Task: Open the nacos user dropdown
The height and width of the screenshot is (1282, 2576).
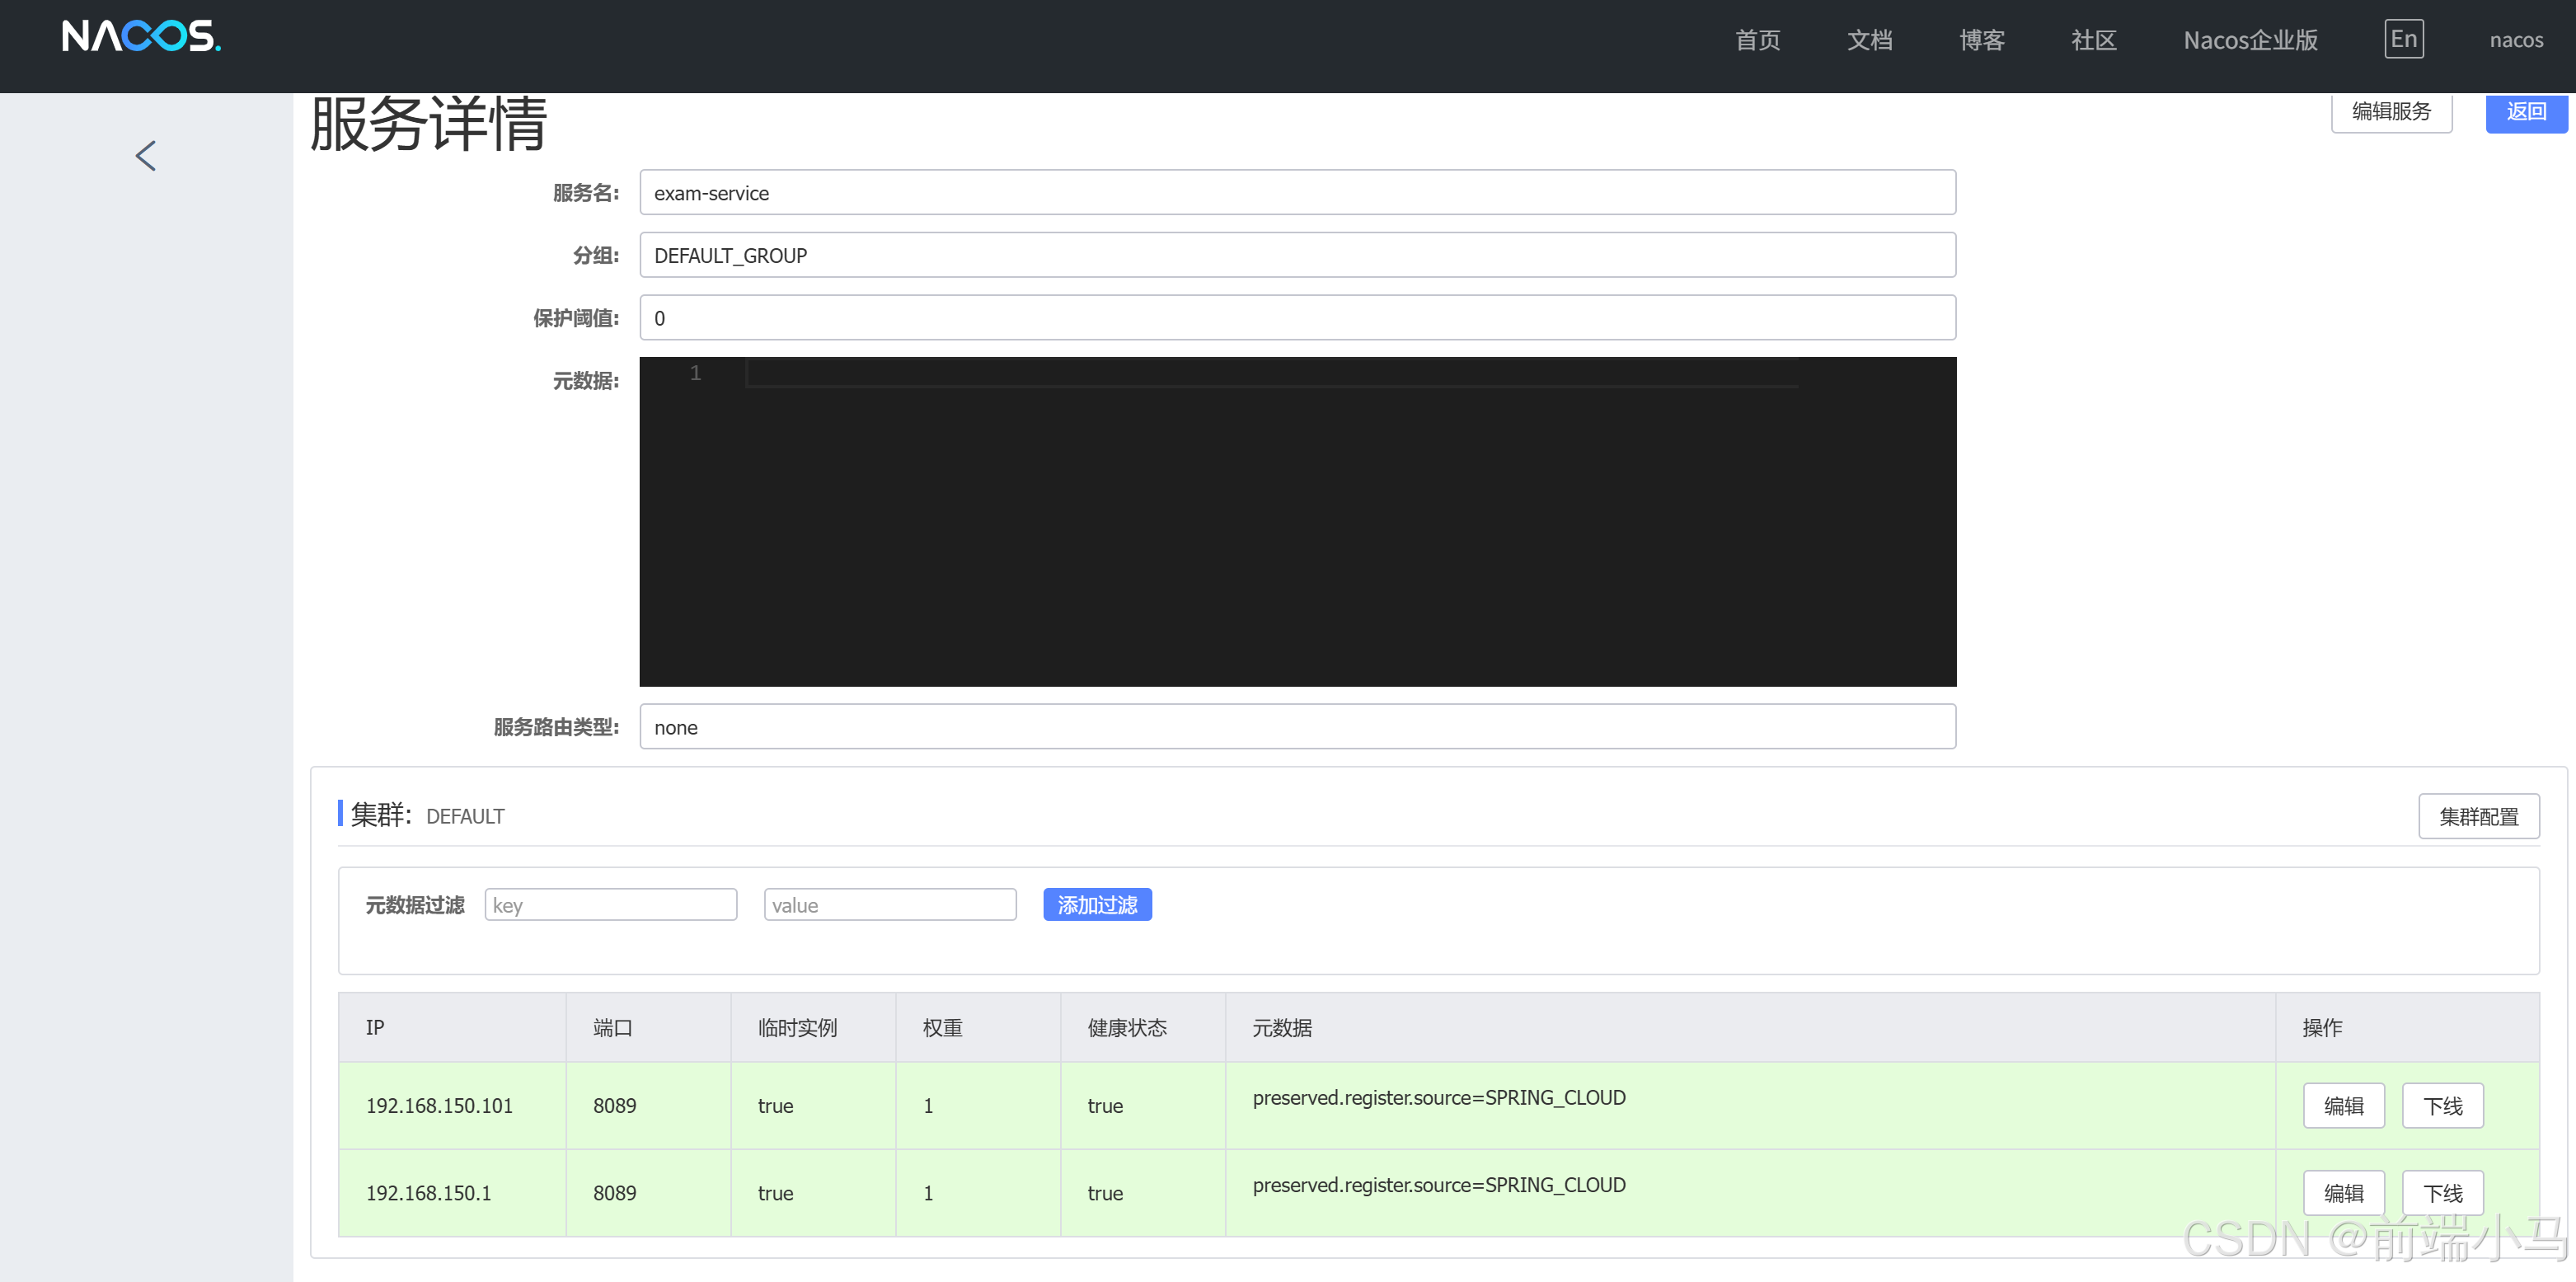Action: (2515, 40)
